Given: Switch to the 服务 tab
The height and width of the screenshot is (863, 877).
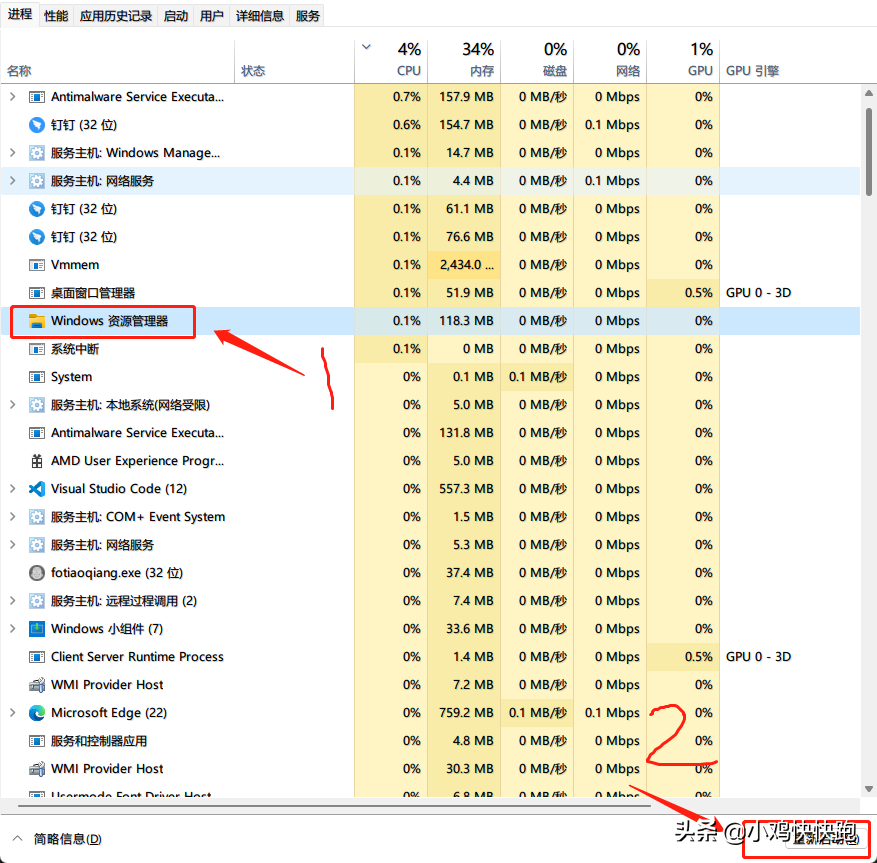Looking at the screenshot, I should 308,16.
